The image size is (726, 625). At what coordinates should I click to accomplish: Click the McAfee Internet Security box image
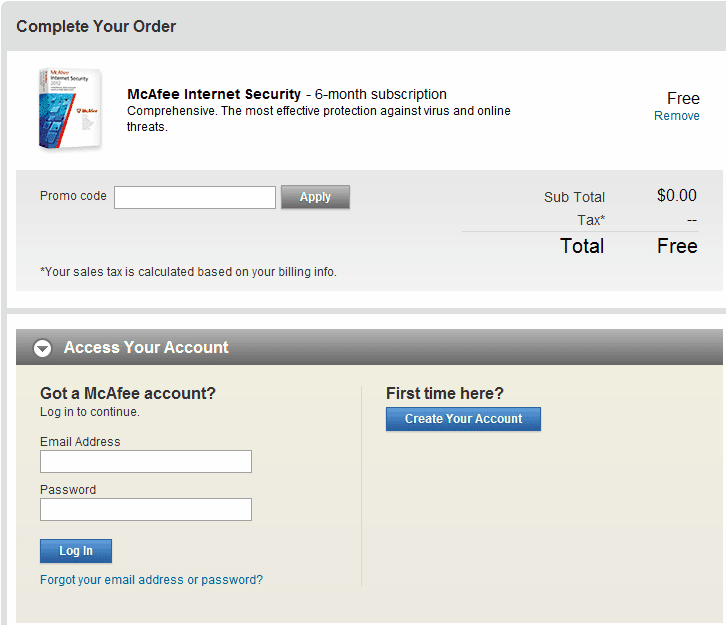(x=70, y=109)
